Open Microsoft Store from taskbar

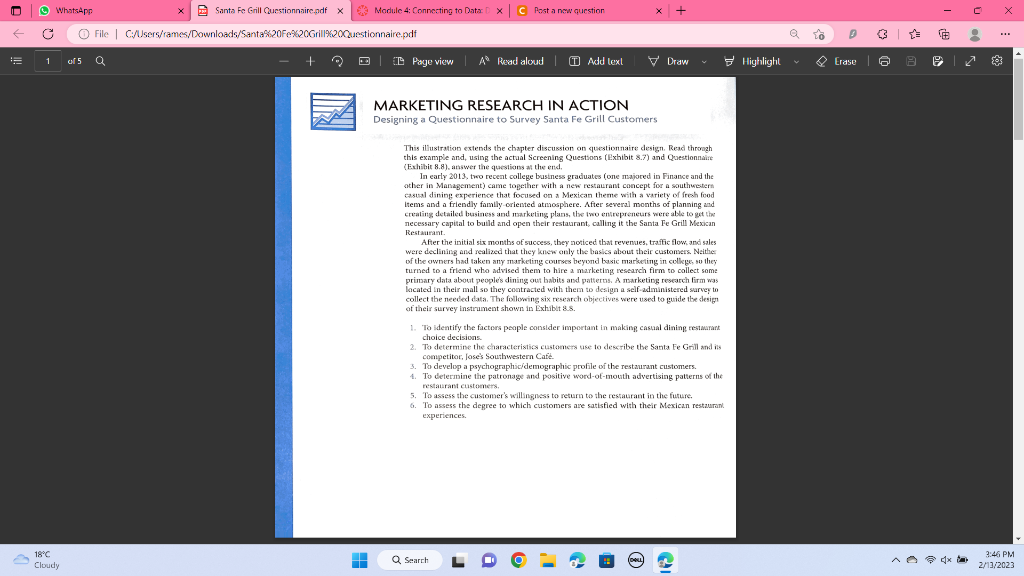pos(607,560)
